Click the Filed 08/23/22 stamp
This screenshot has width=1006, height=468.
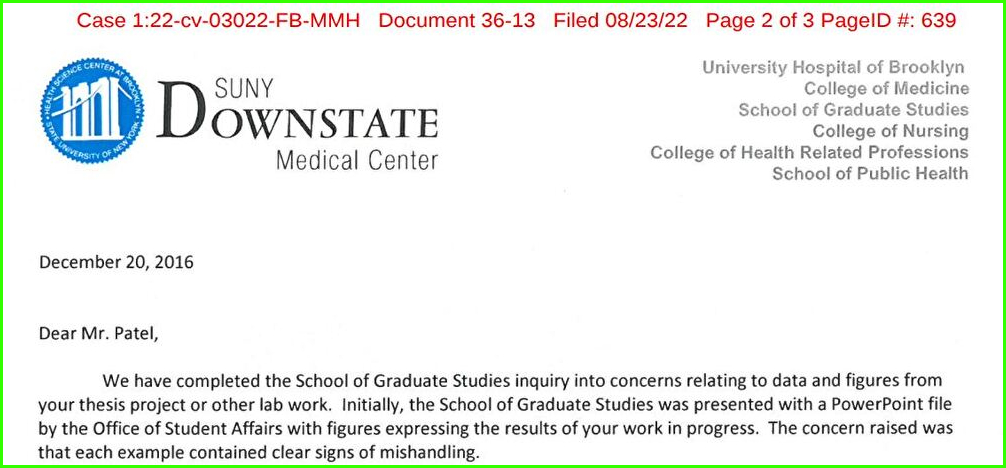tap(620, 21)
